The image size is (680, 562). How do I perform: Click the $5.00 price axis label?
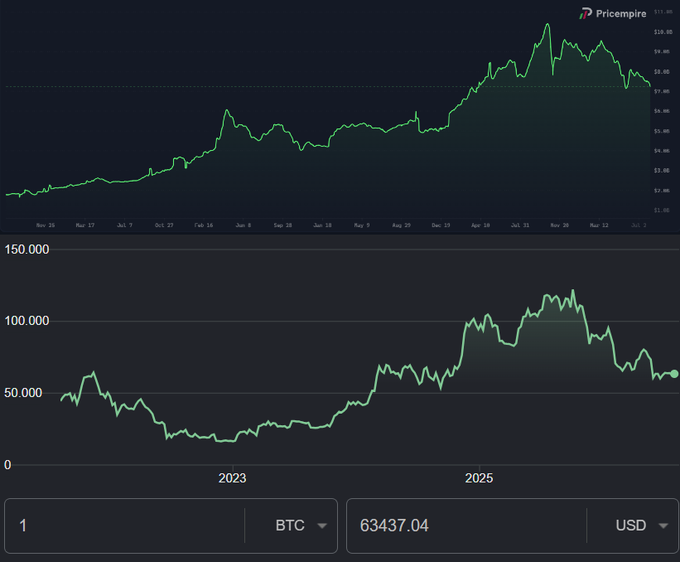point(662,131)
